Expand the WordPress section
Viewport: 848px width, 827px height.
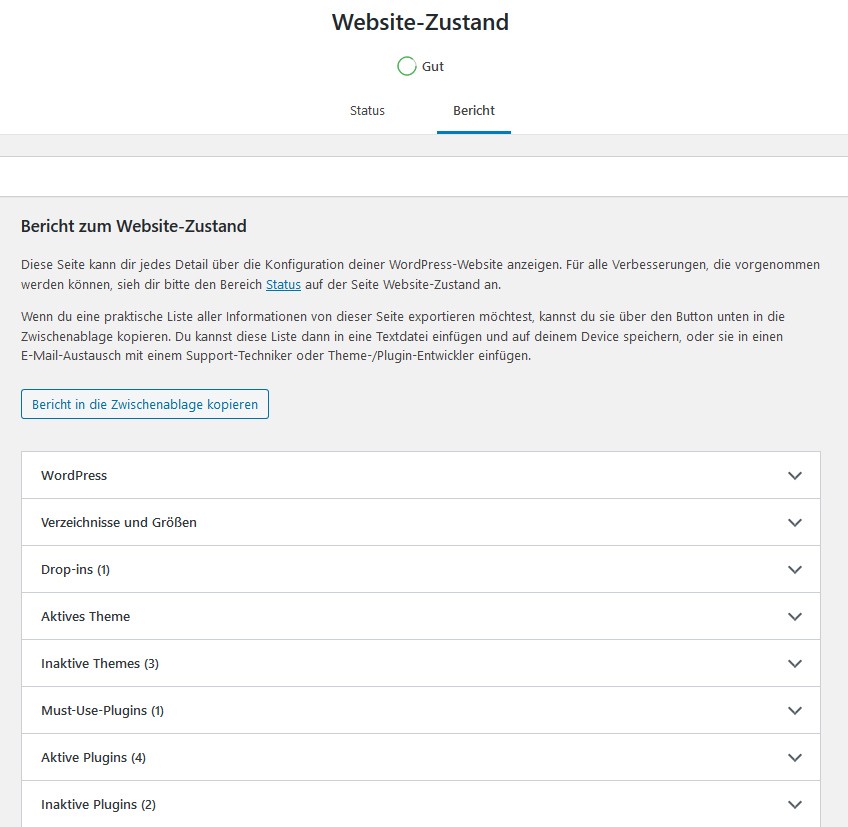(421, 475)
